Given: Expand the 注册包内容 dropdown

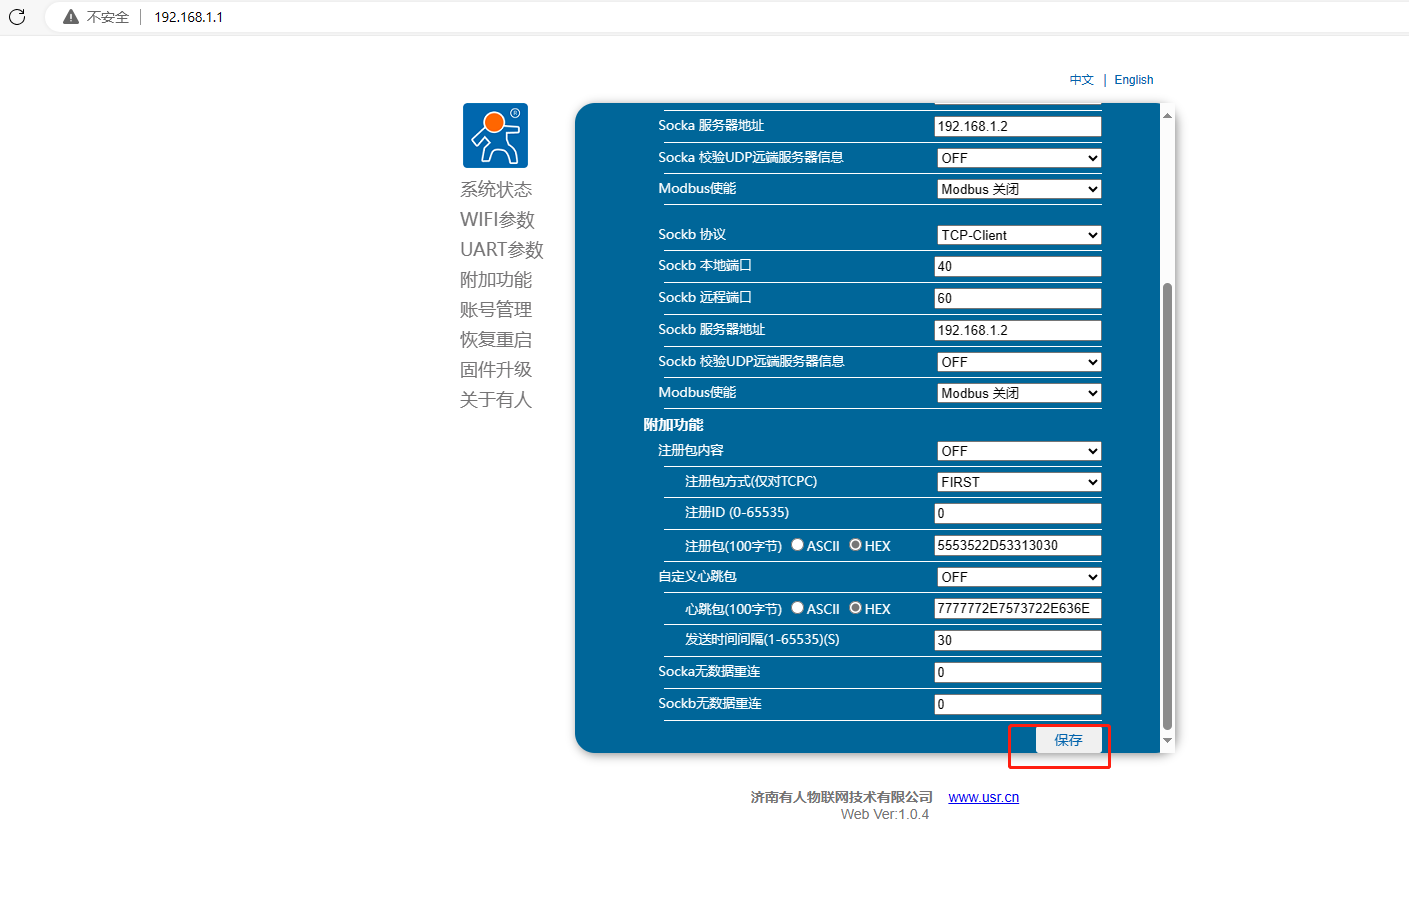Looking at the screenshot, I should click(1018, 451).
